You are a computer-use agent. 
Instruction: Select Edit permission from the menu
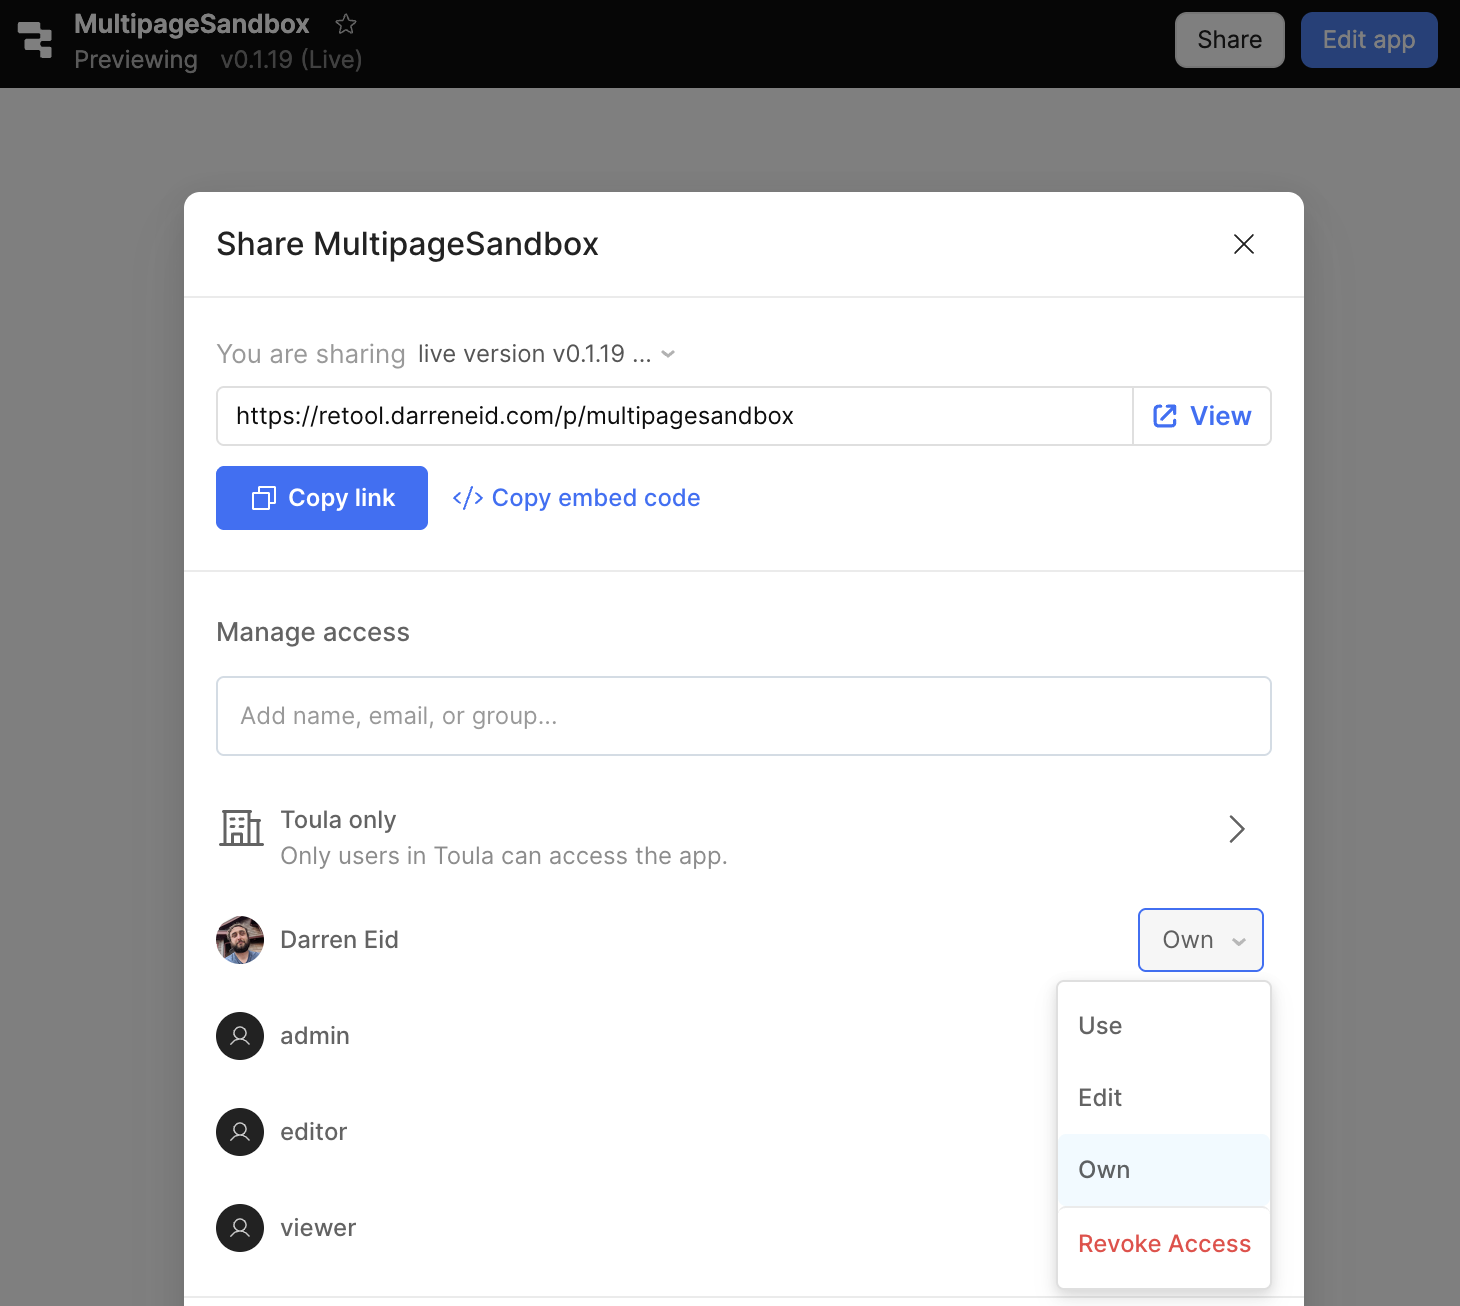tap(1100, 1098)
